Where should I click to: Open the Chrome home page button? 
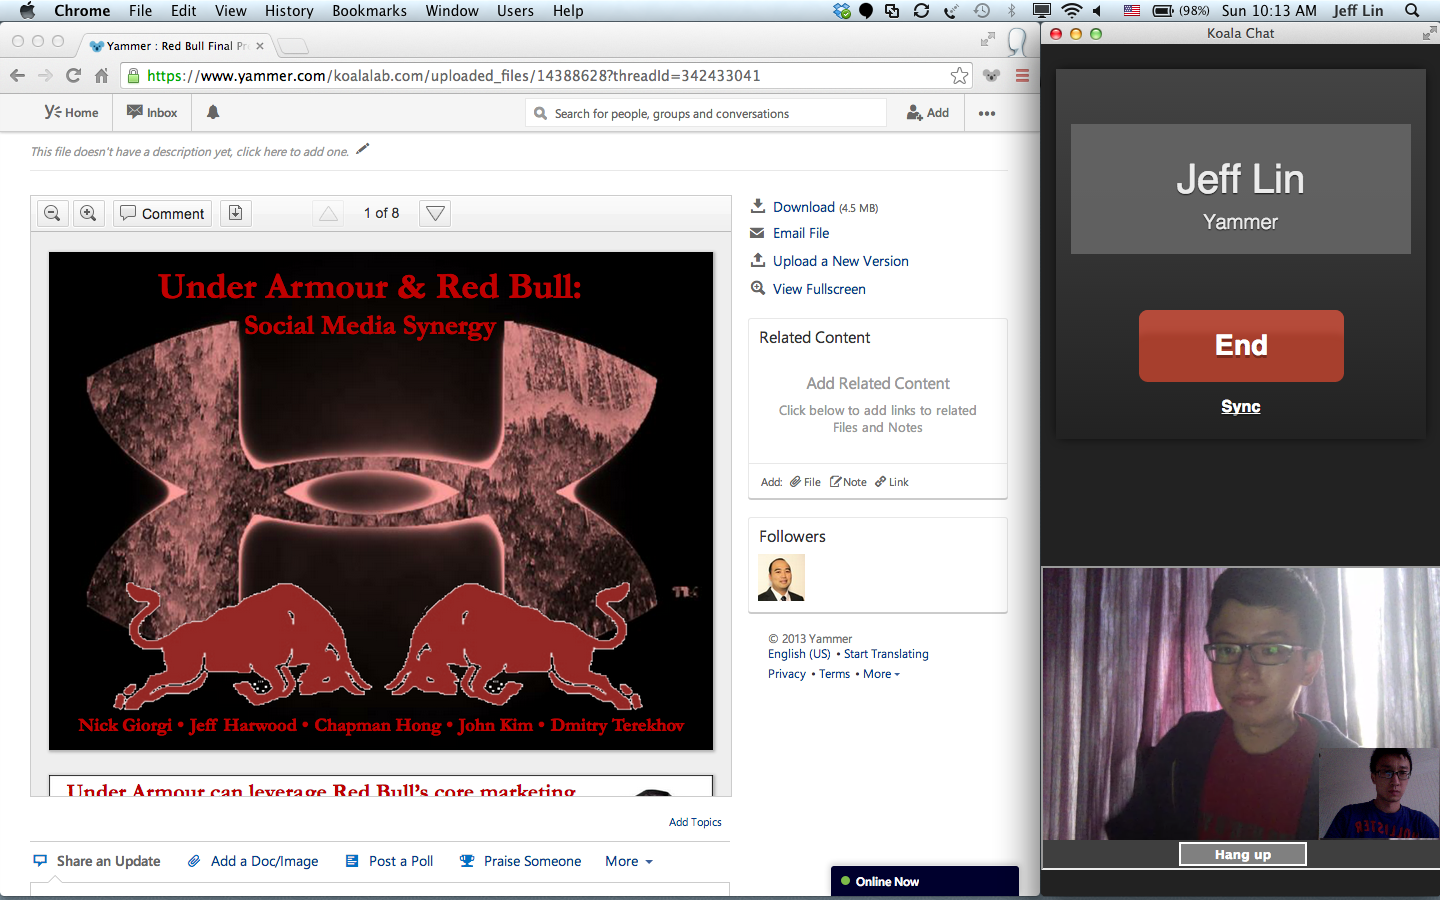tap(101, 76)
